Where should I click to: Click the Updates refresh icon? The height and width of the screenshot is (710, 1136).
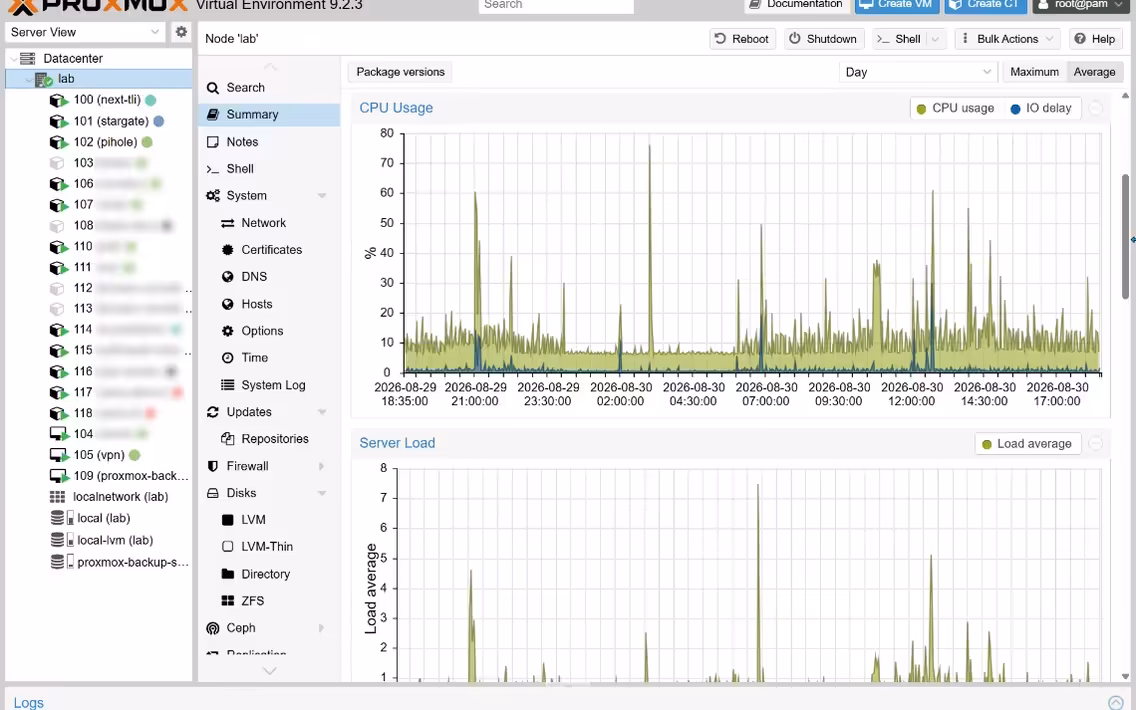coord(213,412)
